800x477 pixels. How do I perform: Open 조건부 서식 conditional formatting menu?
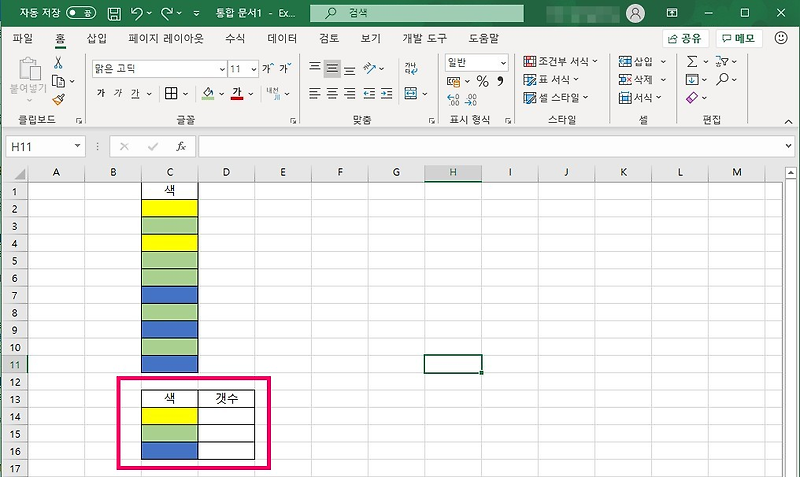tap(560, 62)
